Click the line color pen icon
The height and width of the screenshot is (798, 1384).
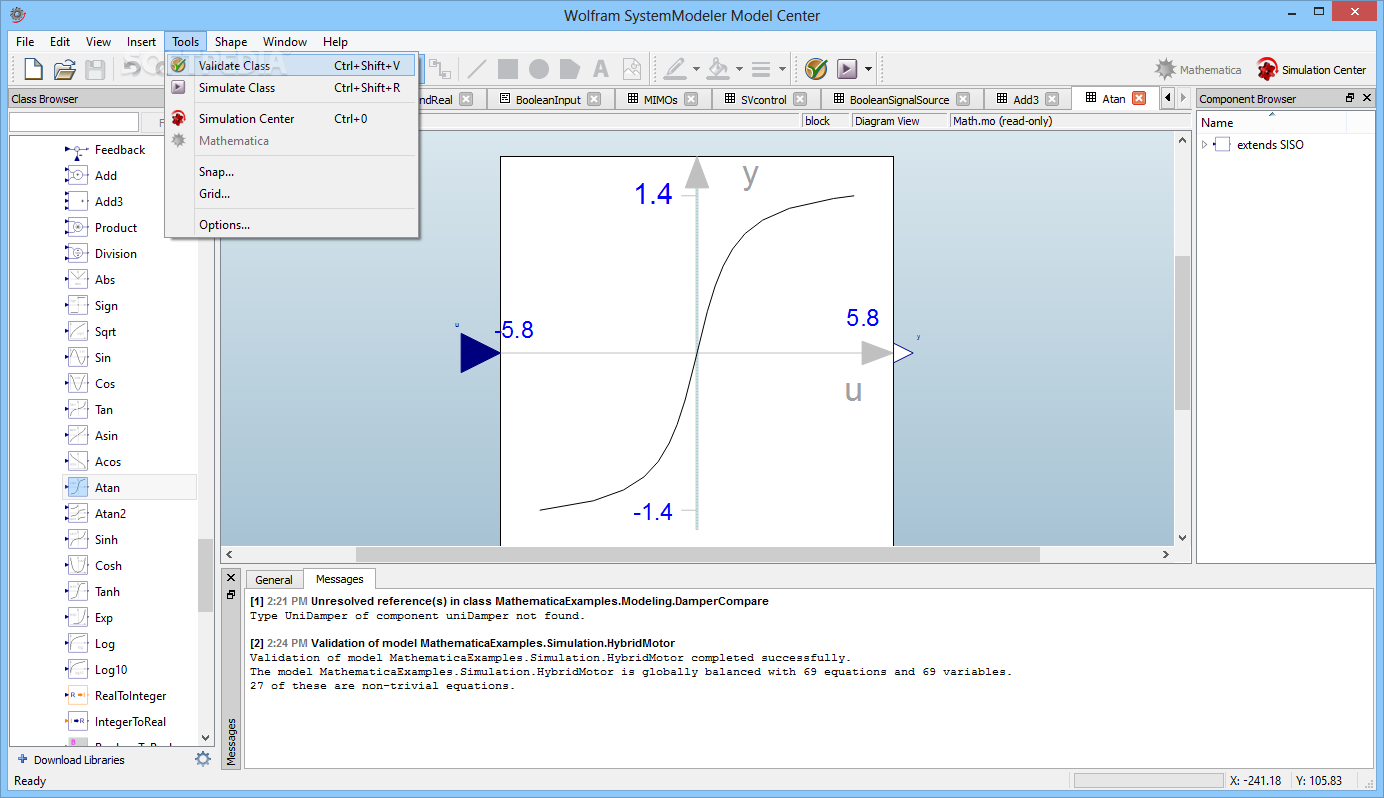tap(675, 69)
